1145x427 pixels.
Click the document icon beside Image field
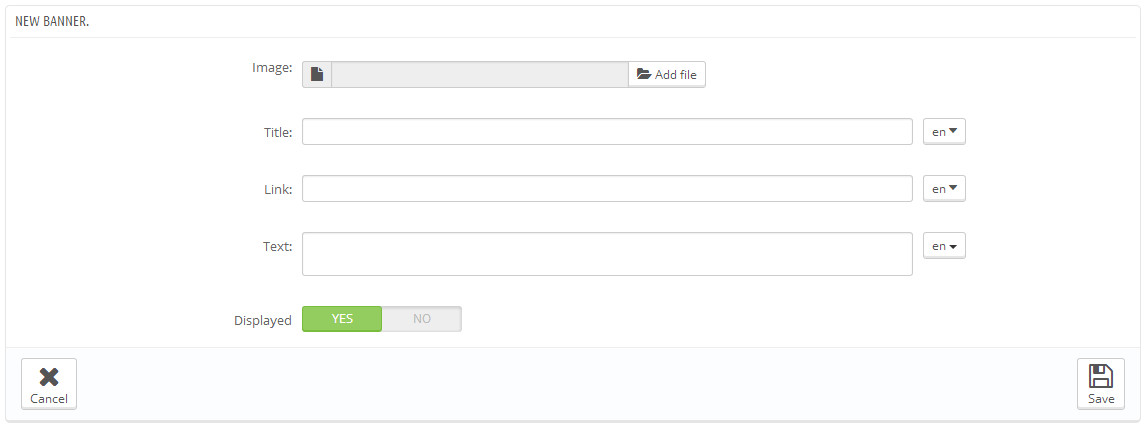pyautogui.click(x=317, y=74)
